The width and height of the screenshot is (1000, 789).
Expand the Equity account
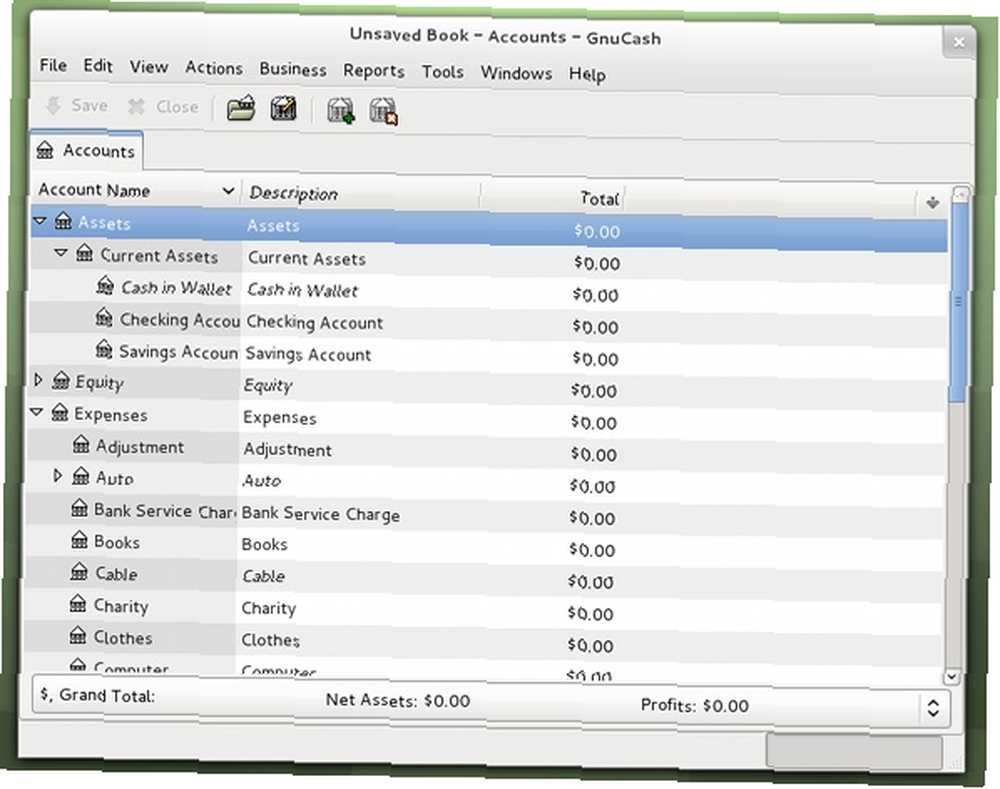pos(38,380)
